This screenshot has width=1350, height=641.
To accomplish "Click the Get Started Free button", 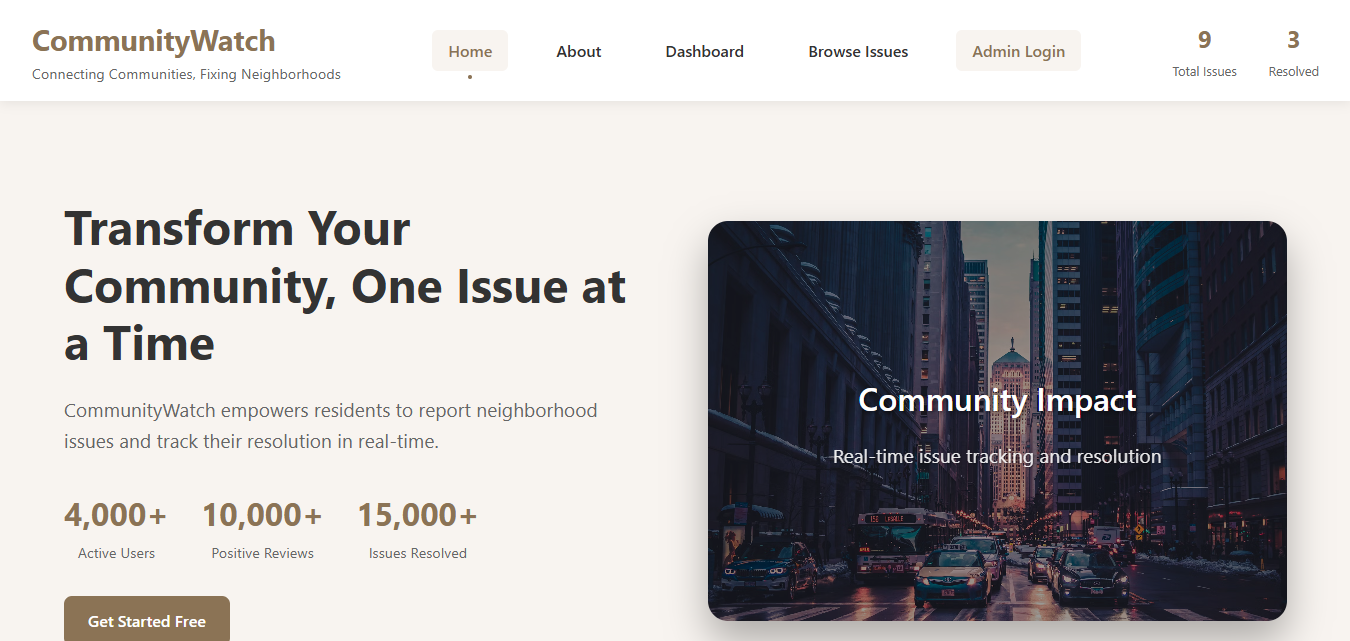I will [x=146, y=620].
